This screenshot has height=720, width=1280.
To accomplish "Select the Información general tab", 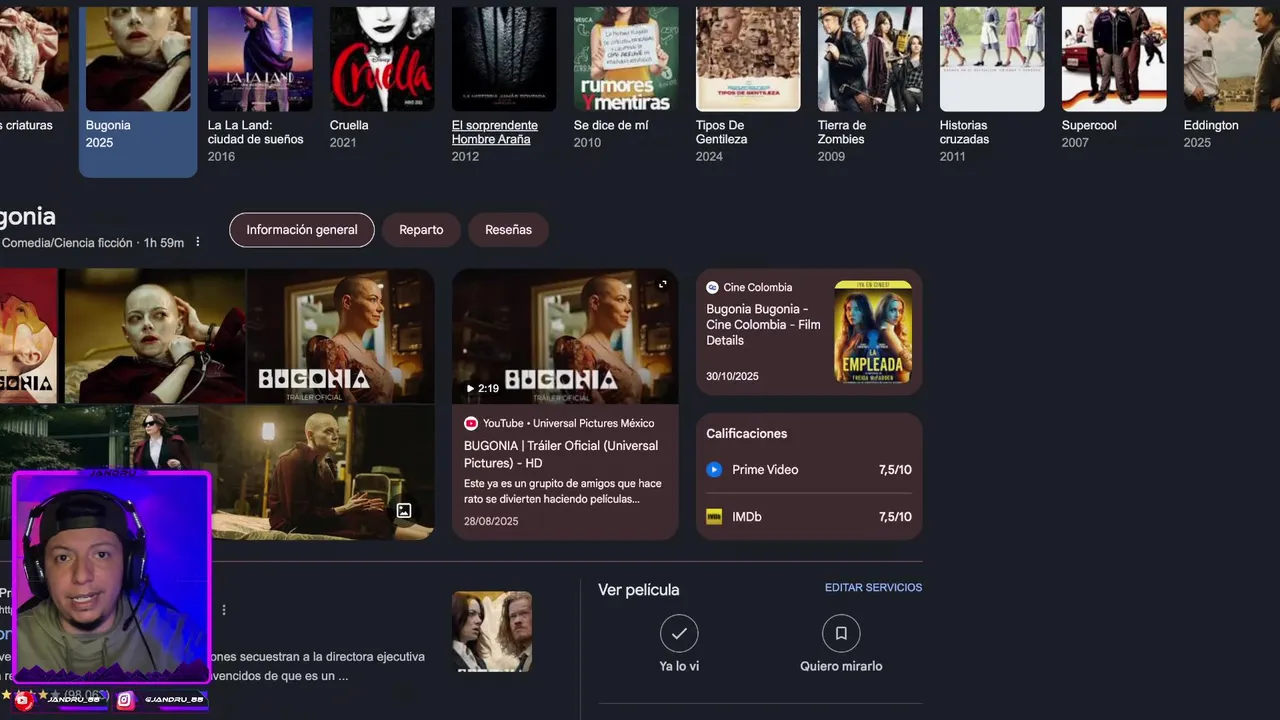I will click(x=302, y=230).
